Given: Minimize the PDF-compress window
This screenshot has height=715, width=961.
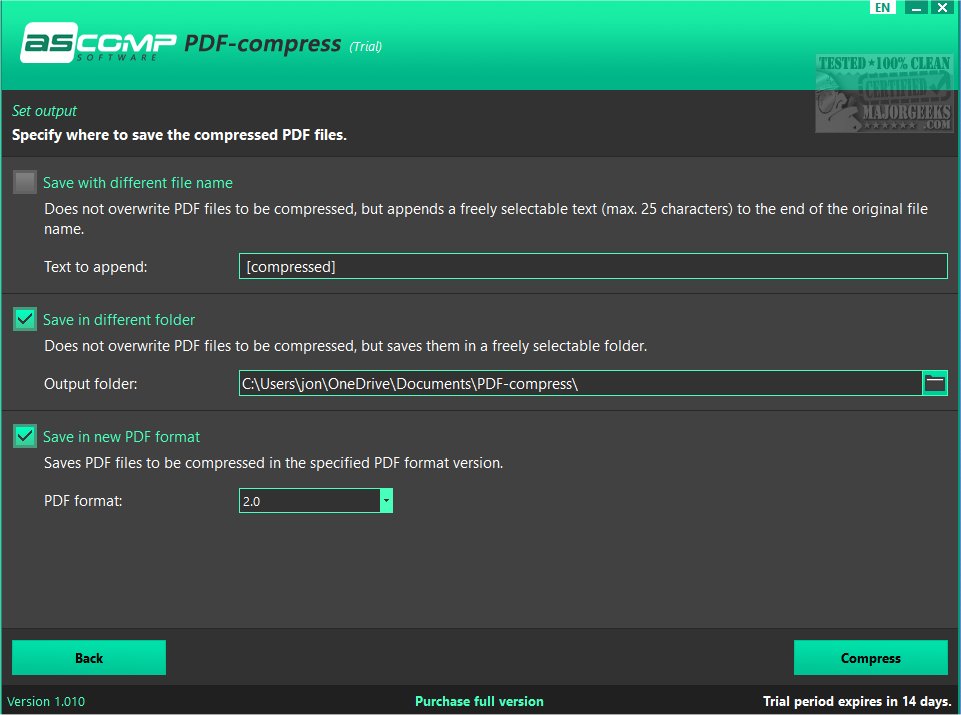Looking at the screenshot, I should point(916,7).
